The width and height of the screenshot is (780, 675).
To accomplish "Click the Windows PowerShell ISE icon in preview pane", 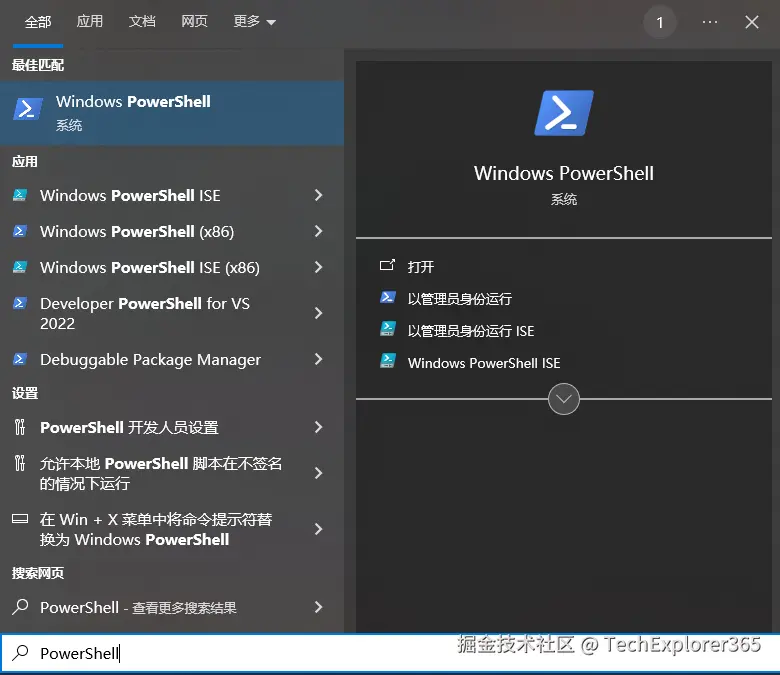I will coord(388,361).
